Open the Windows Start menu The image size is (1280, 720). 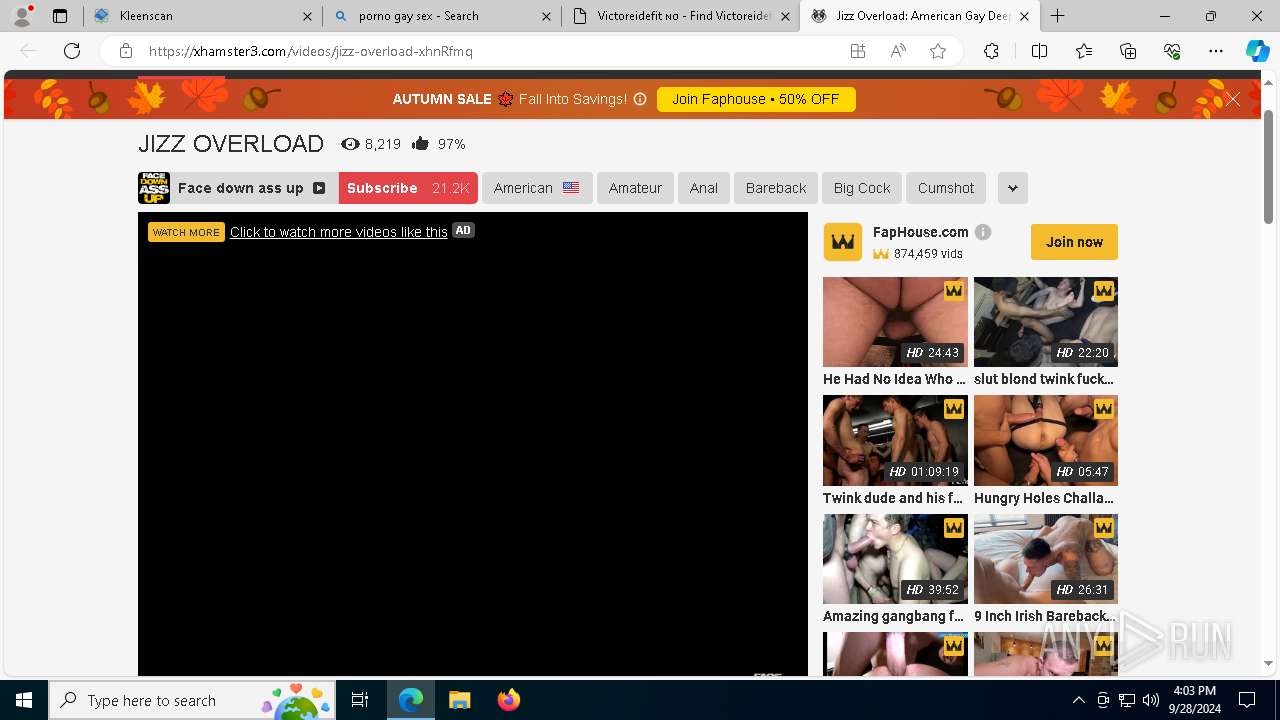click(x=24, y=700)
